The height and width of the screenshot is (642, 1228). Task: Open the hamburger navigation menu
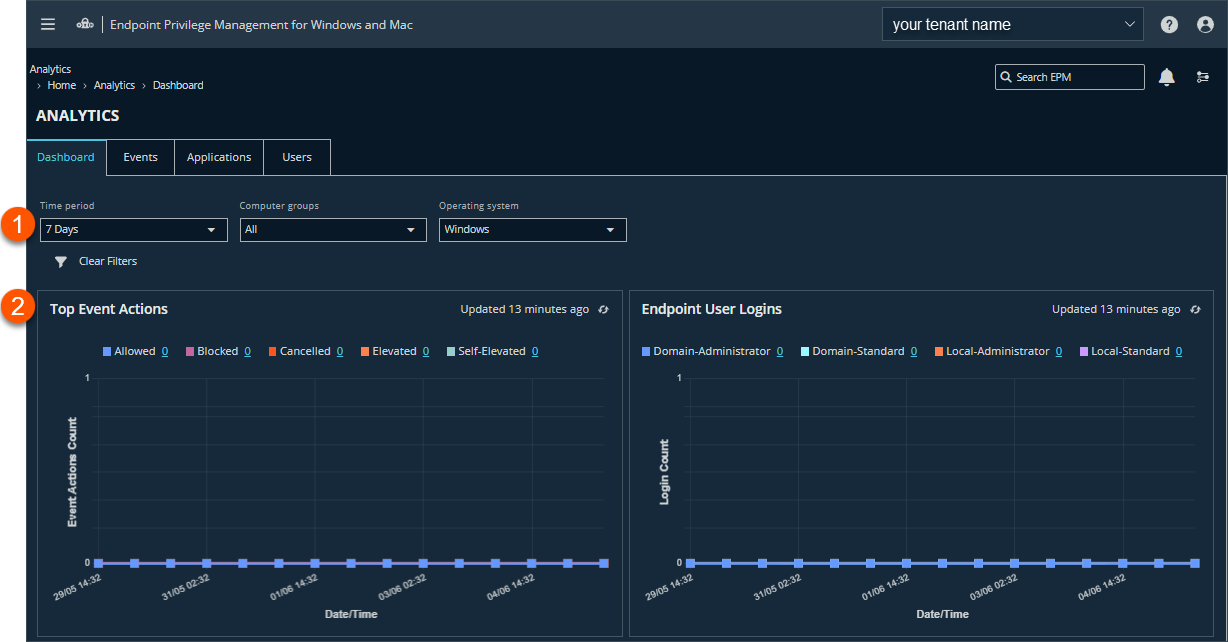click(x=48, y=24)
